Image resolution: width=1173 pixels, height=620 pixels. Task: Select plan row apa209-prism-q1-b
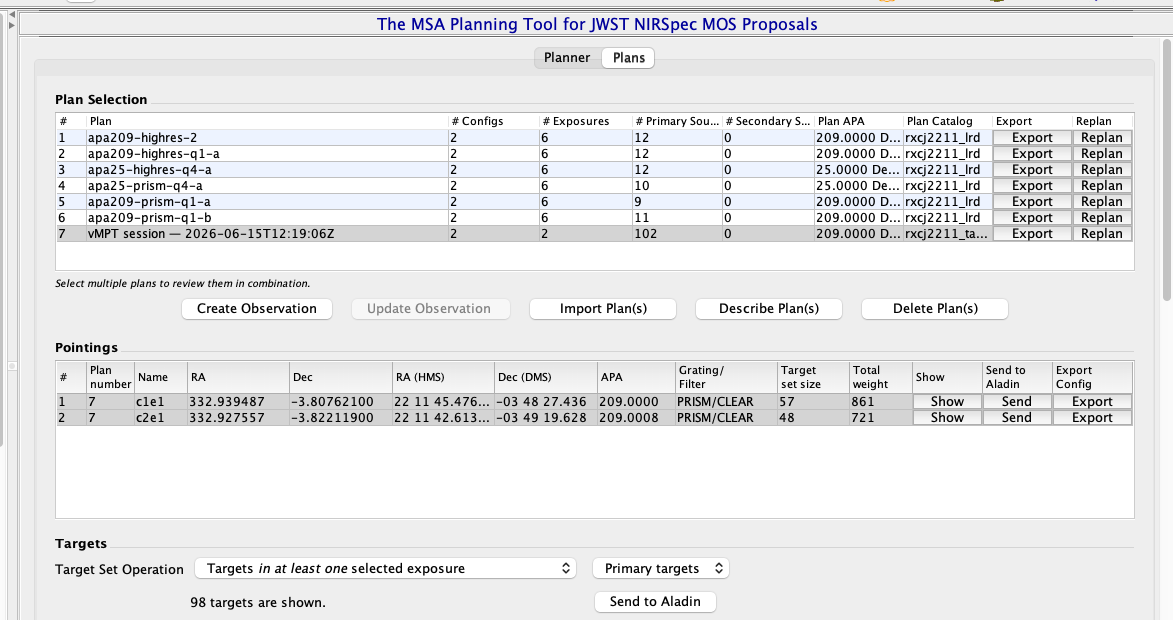(594, 218)
